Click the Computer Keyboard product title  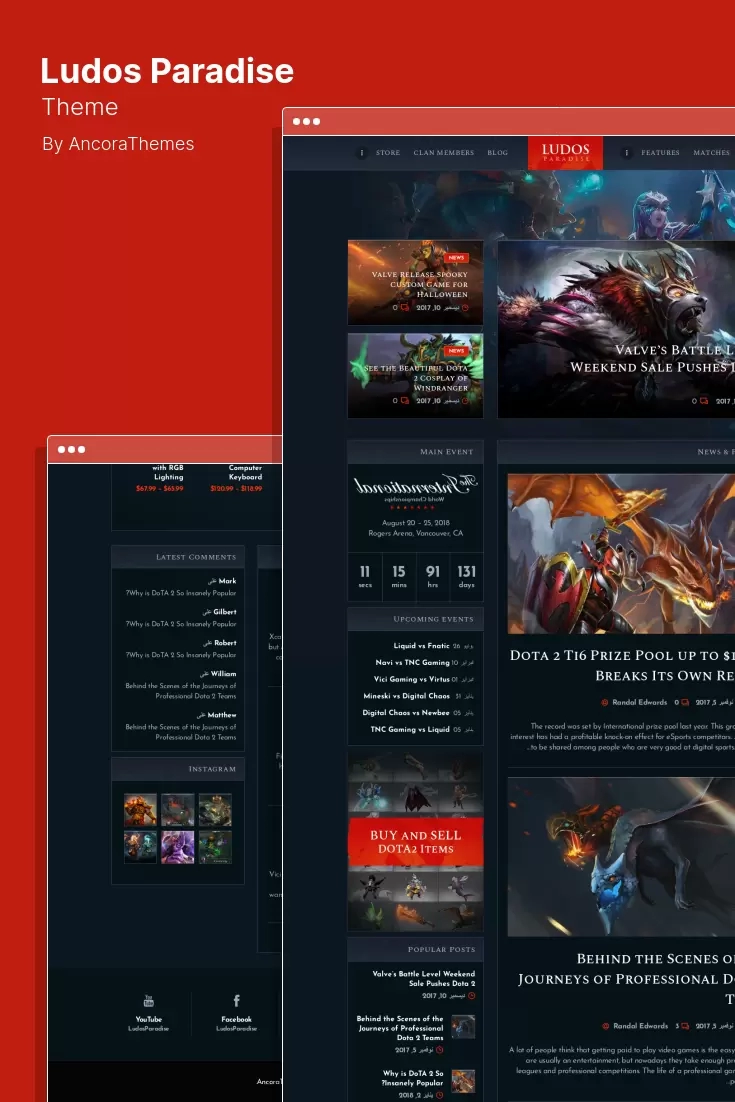tap(245, 472)
